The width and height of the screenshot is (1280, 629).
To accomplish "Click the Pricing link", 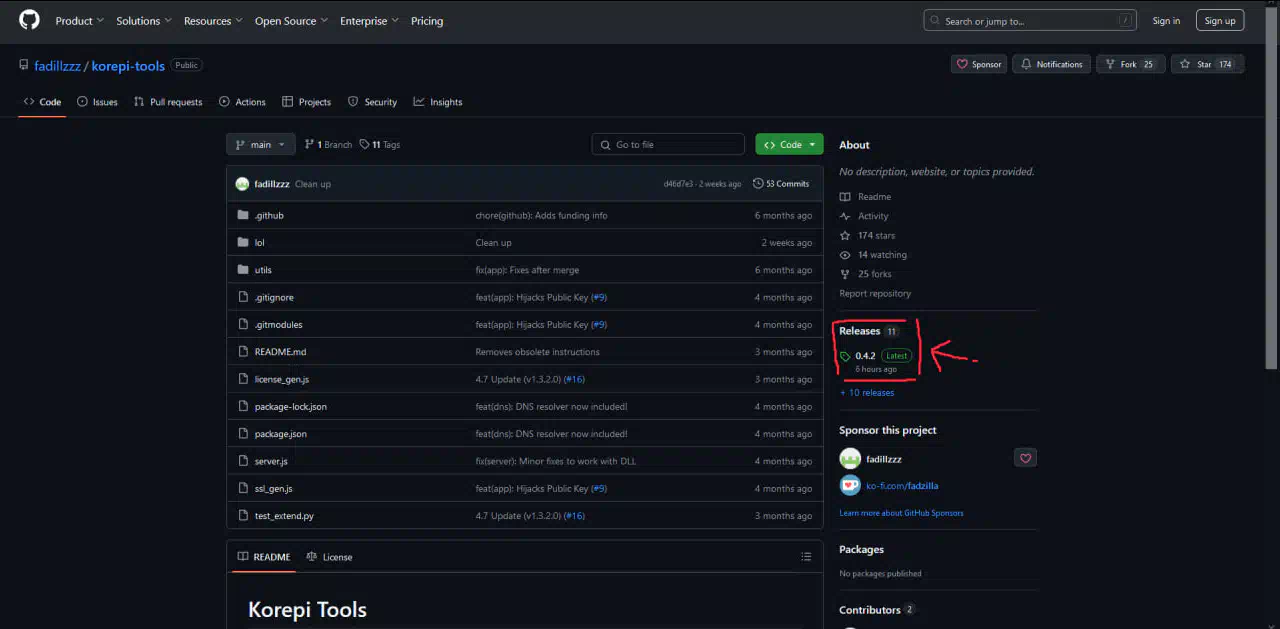I will point(427,21).
